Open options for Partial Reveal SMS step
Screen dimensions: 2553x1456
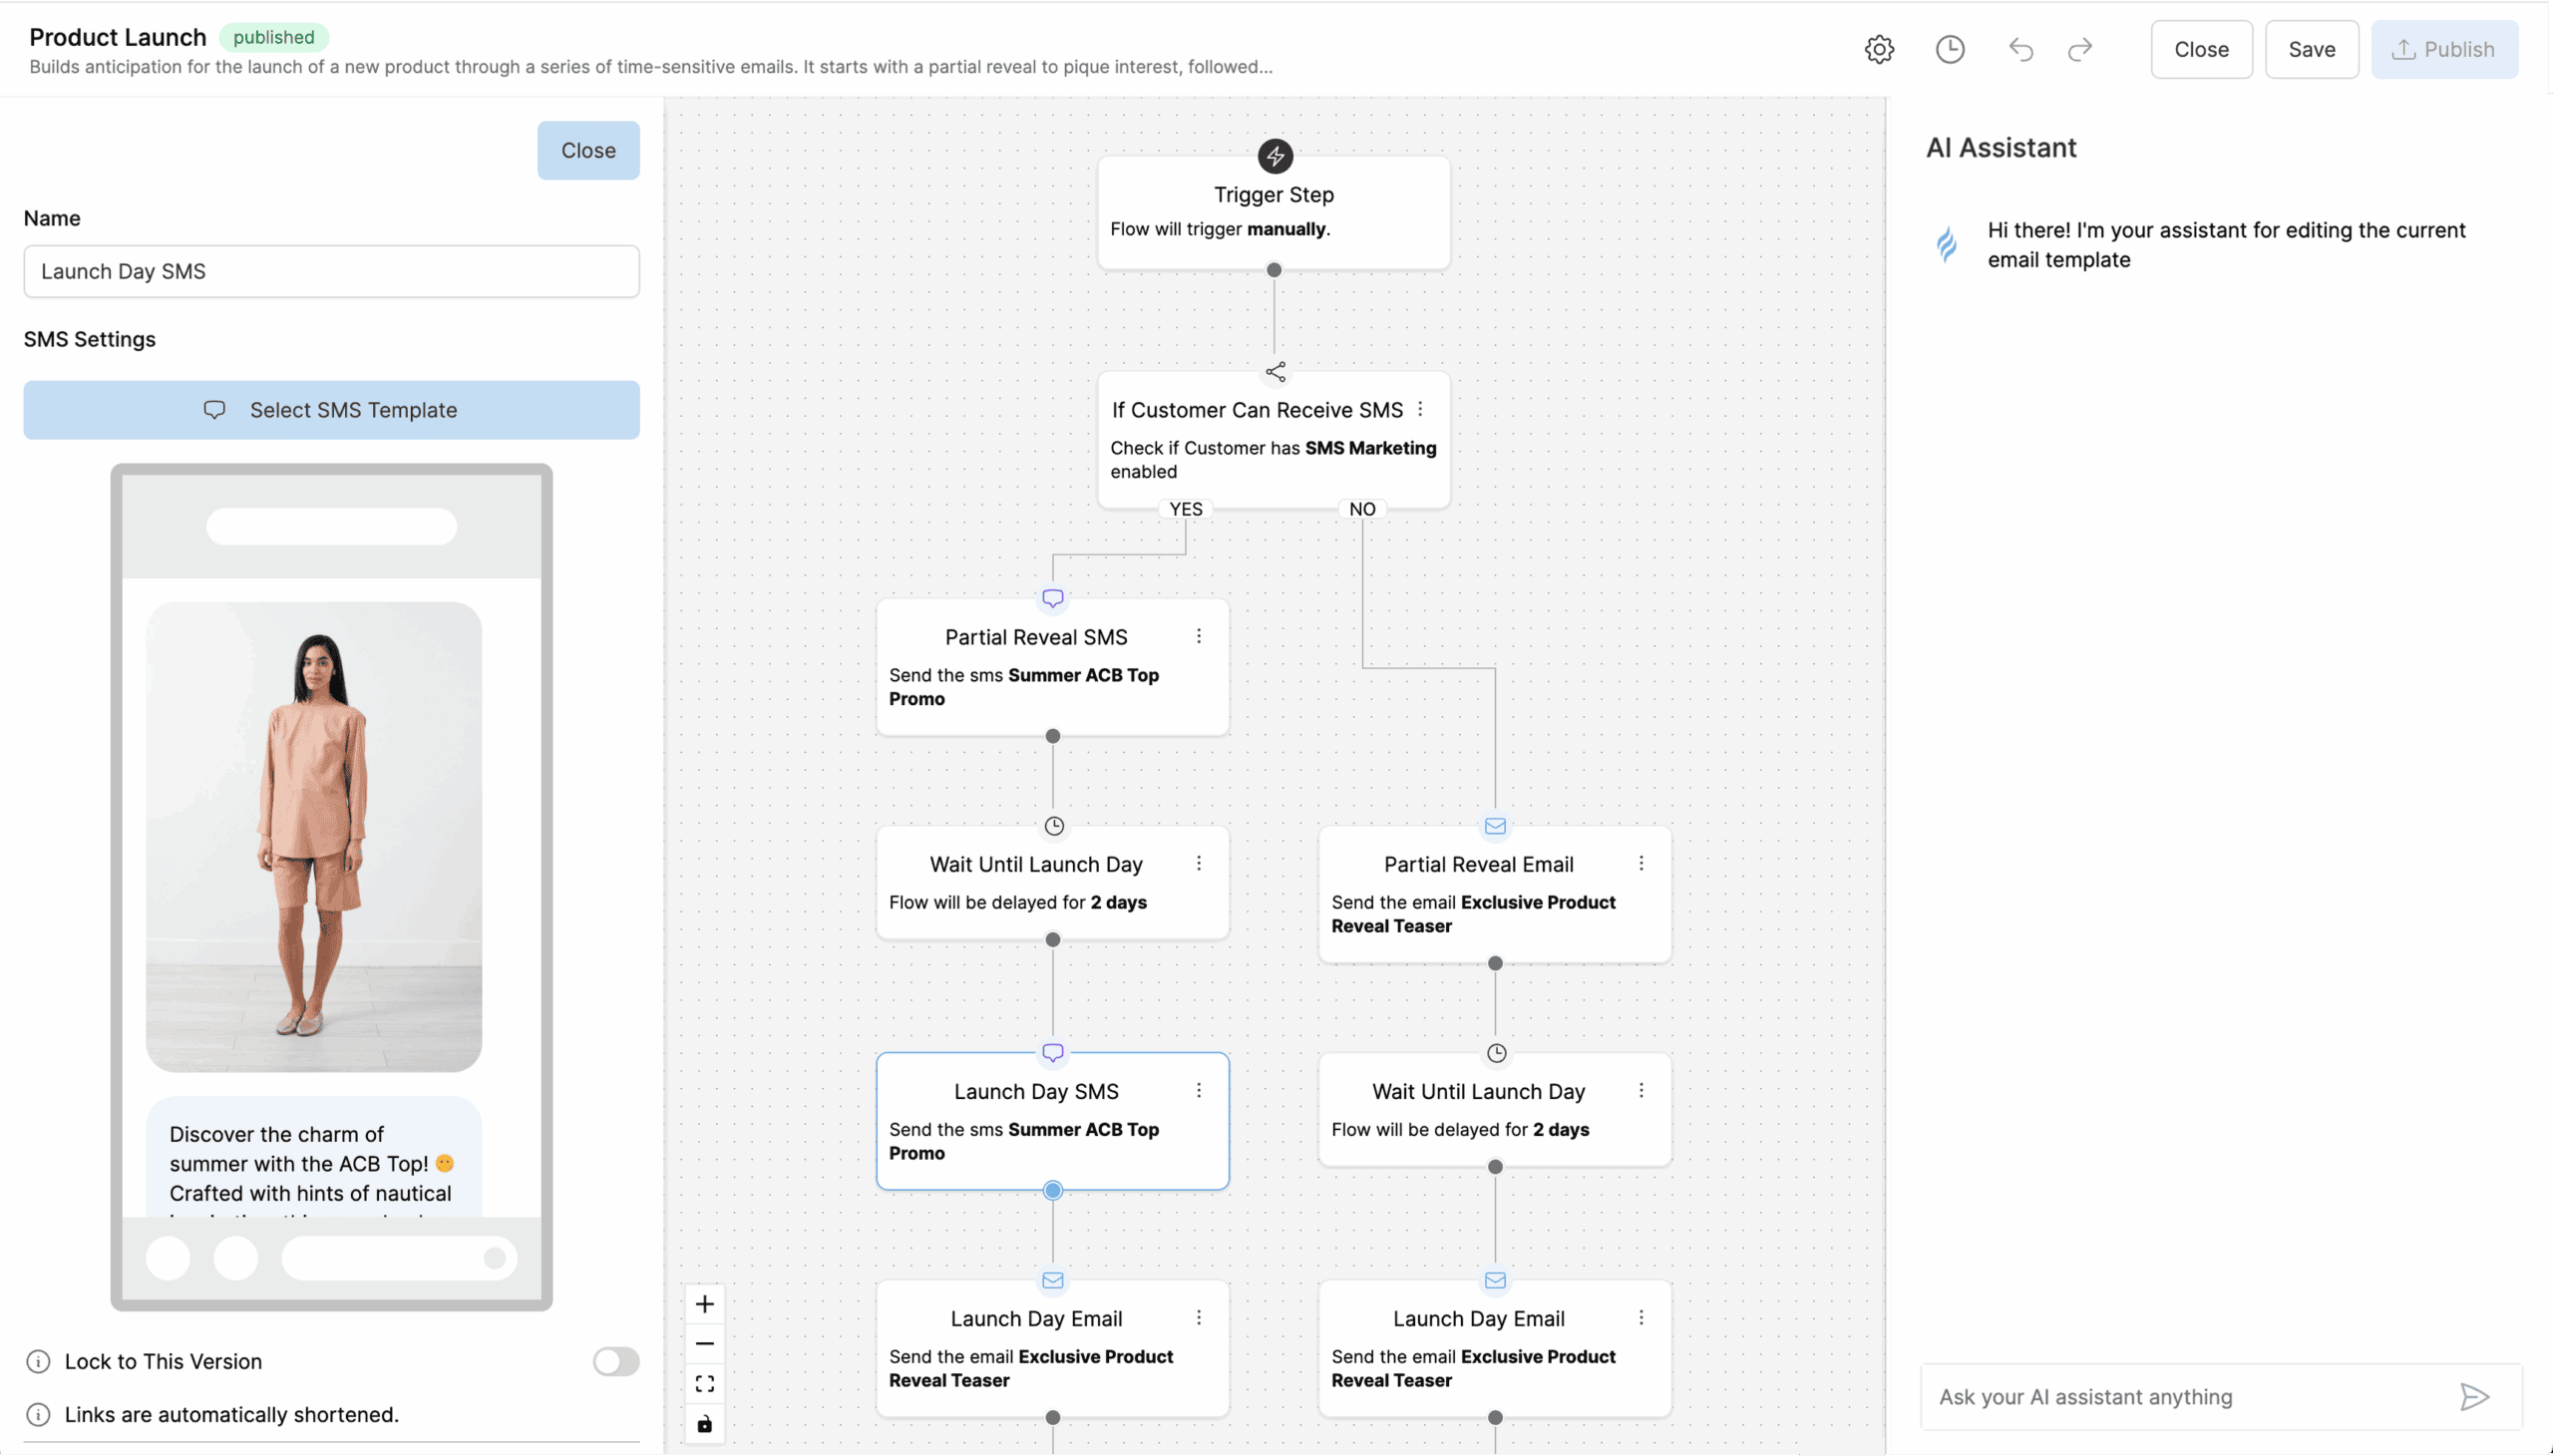click(1198, 635)
